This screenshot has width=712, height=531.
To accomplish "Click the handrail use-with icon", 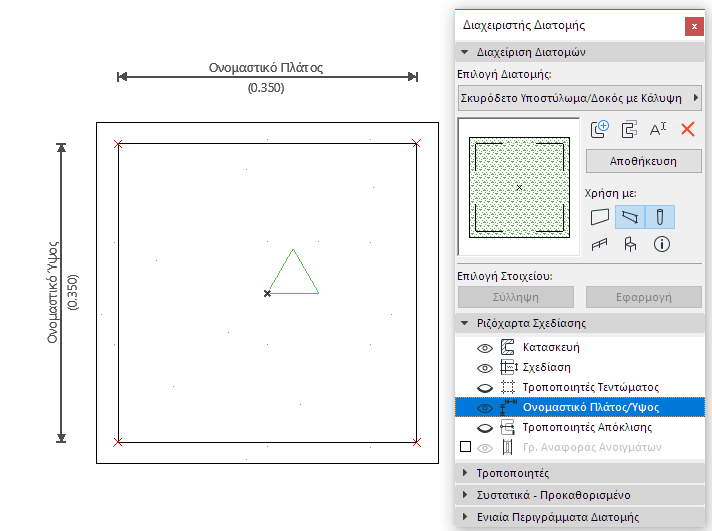I will (599, 244).
